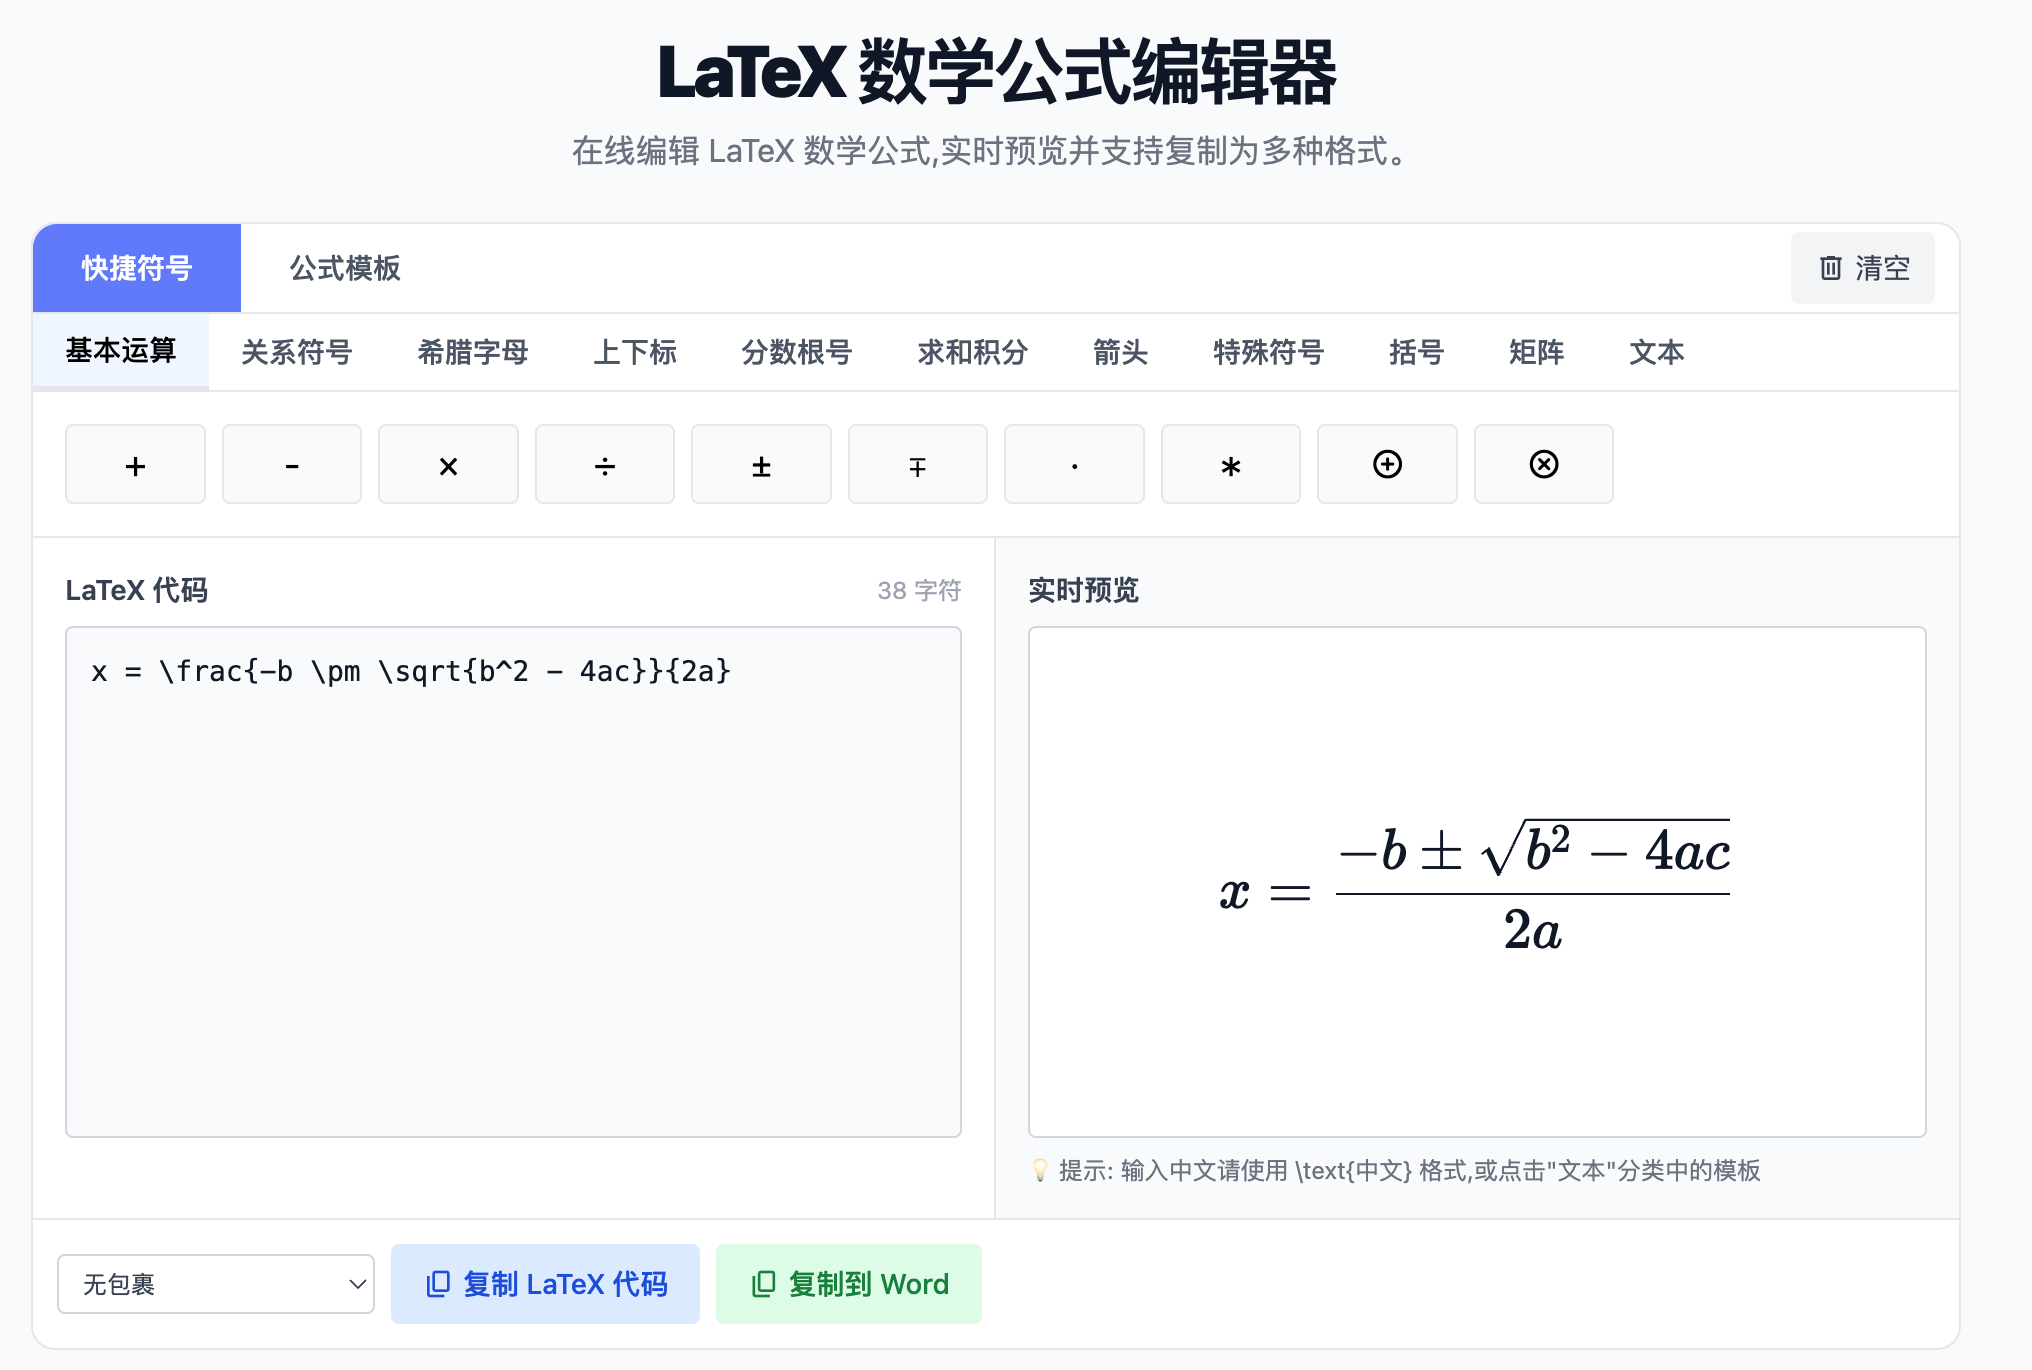Image resolution: width=2032 pixels, height=1370 pixels.
Task: Select the 基本运算 category tab
Action: tap(121, 352)
